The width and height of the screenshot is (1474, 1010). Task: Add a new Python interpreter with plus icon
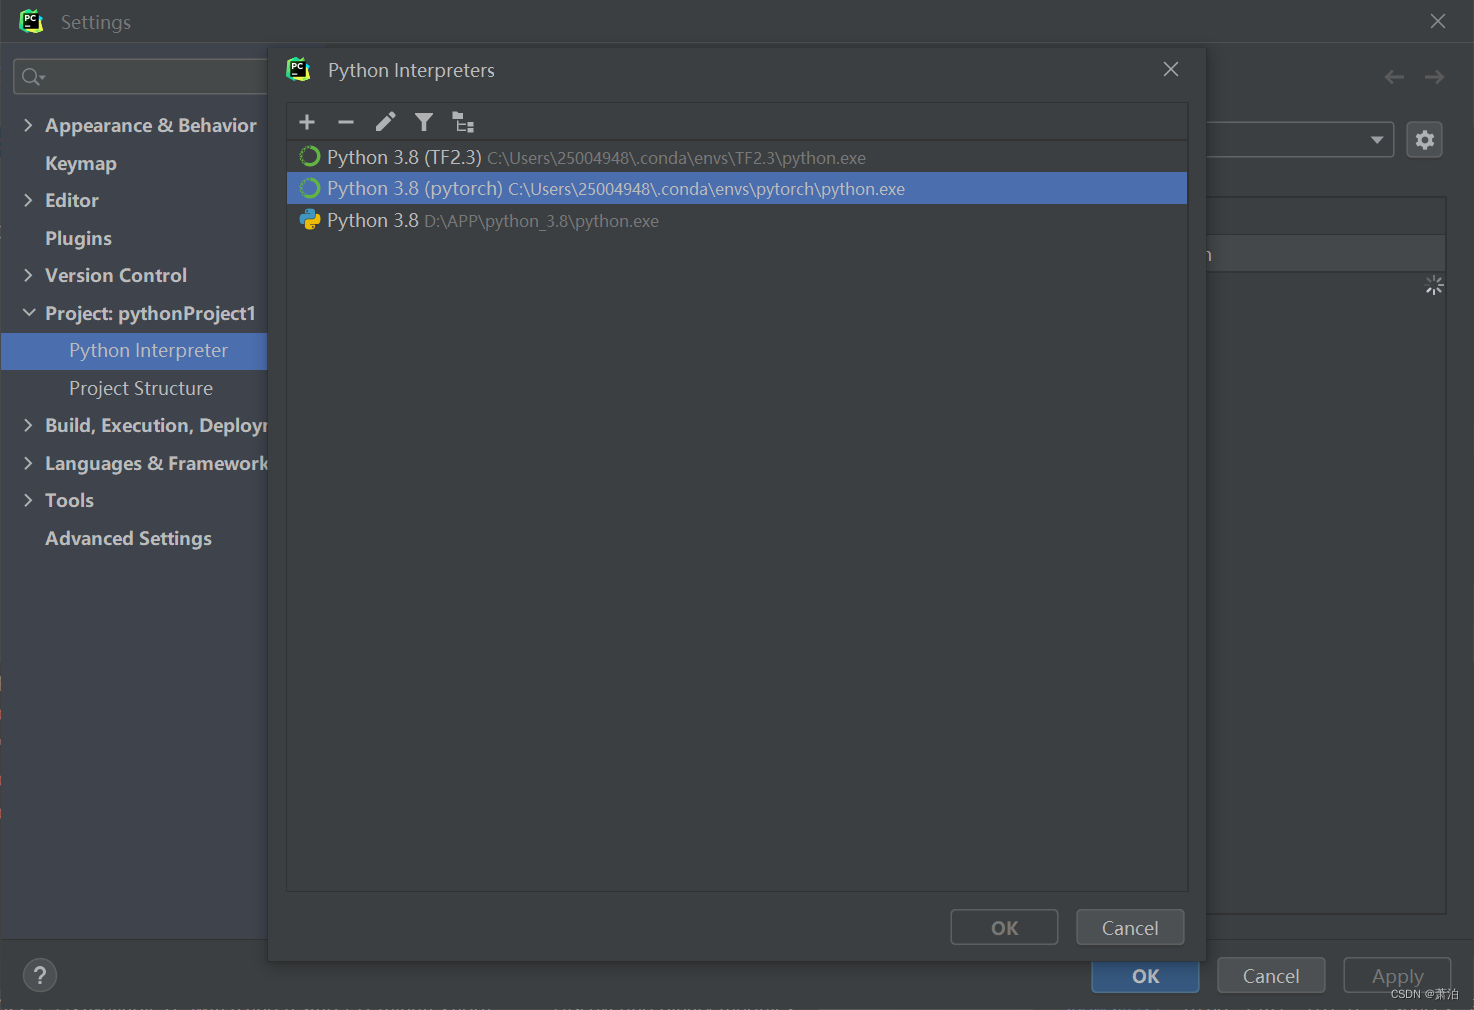(307, 122)
